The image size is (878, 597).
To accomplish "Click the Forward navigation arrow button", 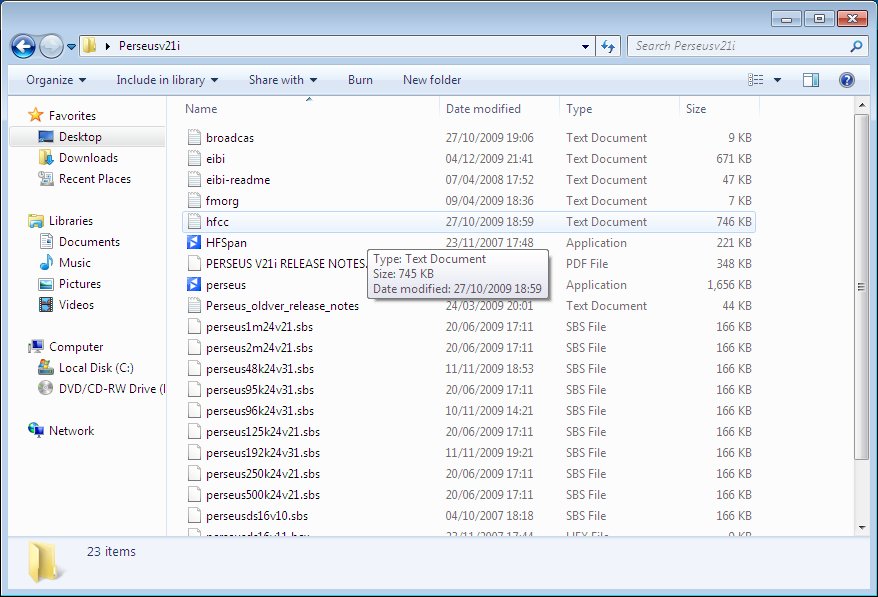I will tap(51, 46).
